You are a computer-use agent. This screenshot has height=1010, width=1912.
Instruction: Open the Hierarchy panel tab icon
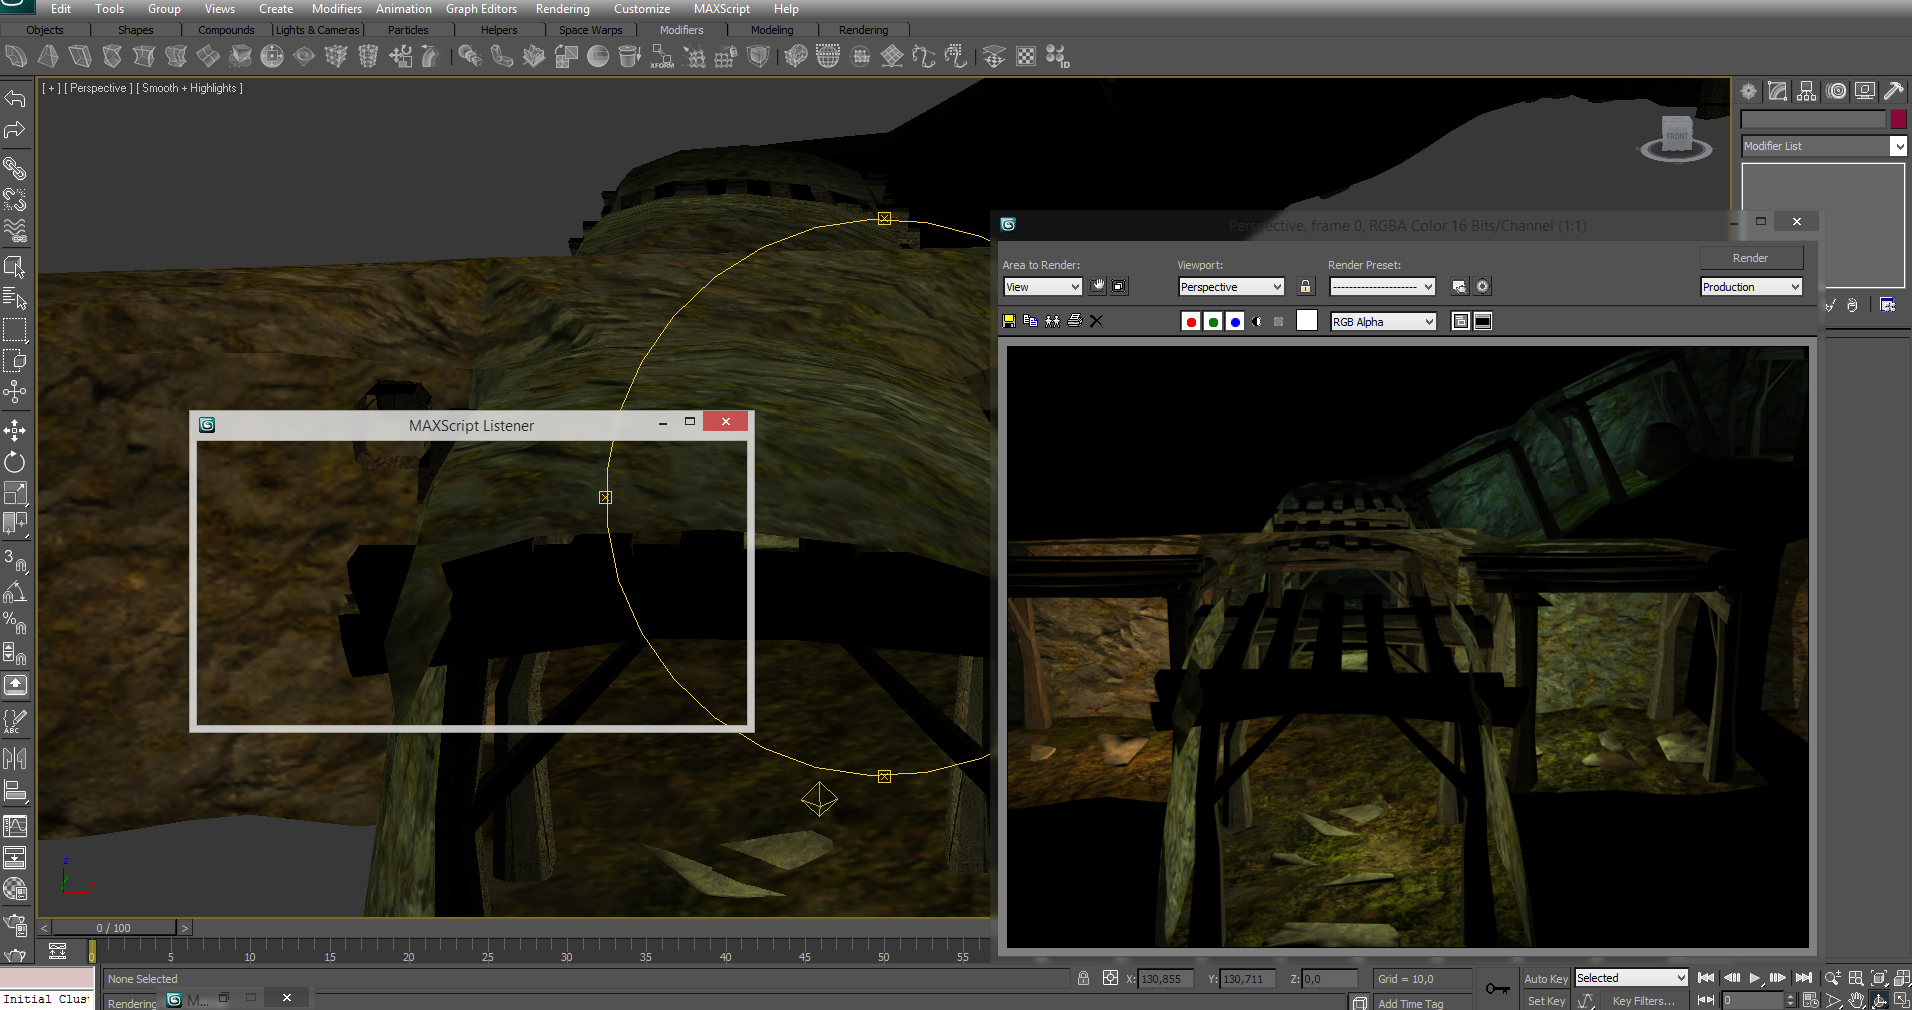(1806, 92)
